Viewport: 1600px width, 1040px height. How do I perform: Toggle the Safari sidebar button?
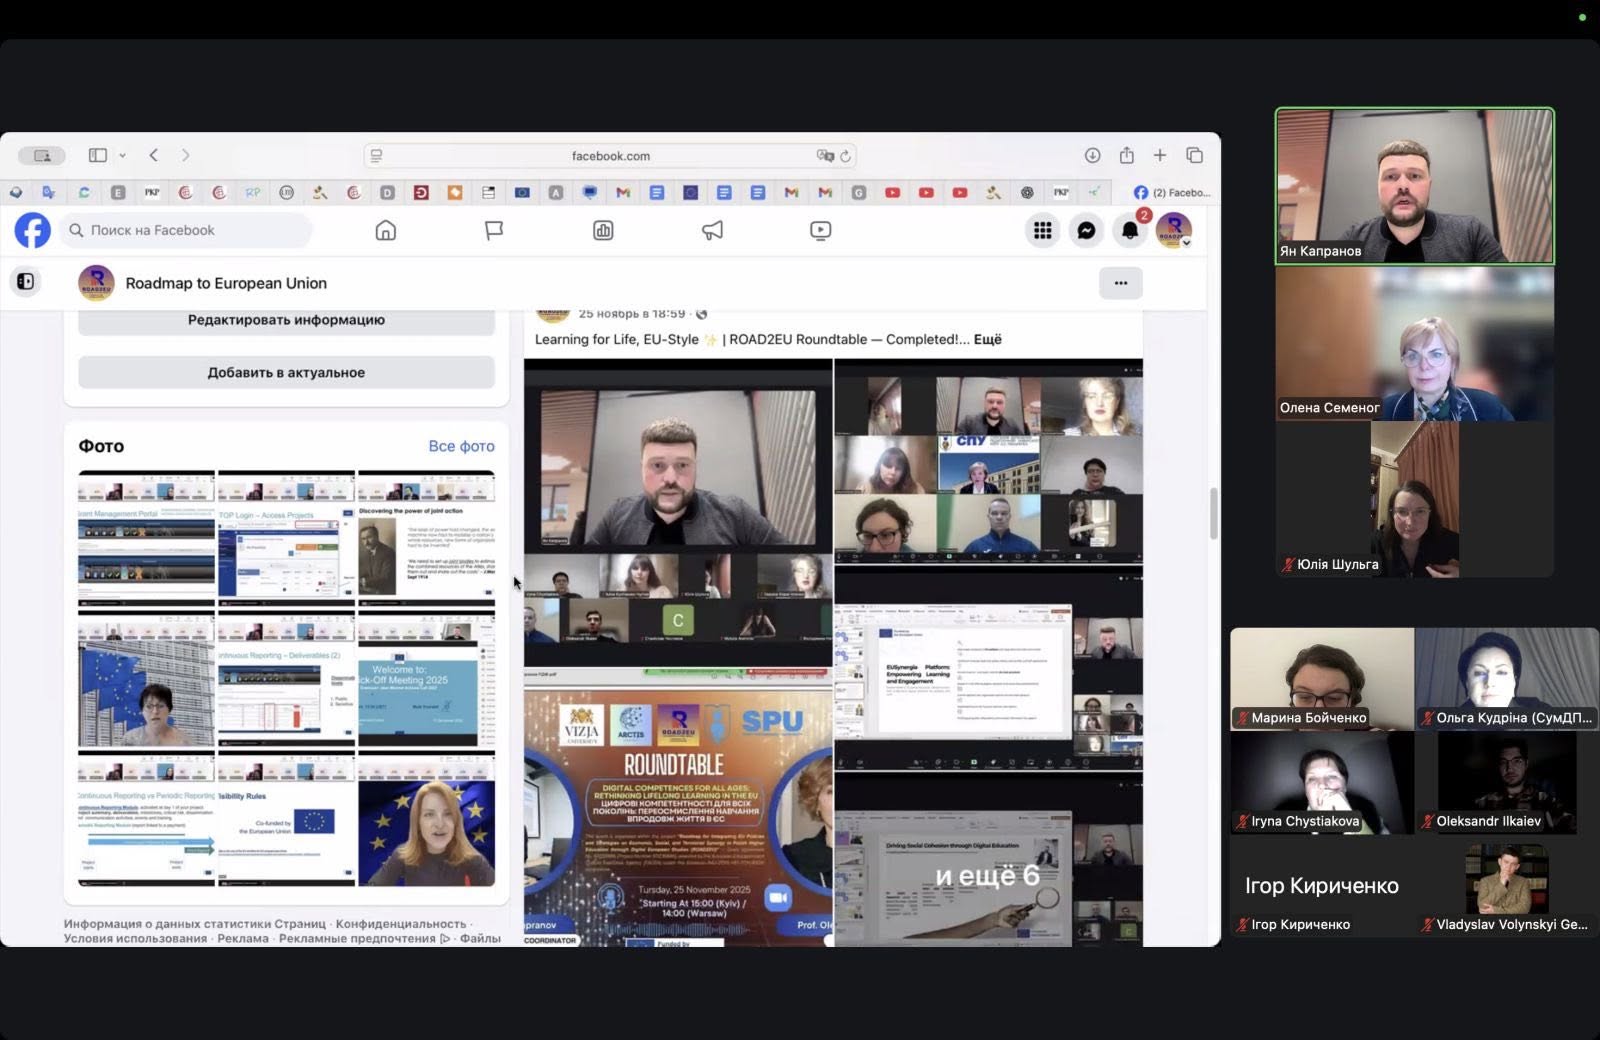tap(98, 155)
